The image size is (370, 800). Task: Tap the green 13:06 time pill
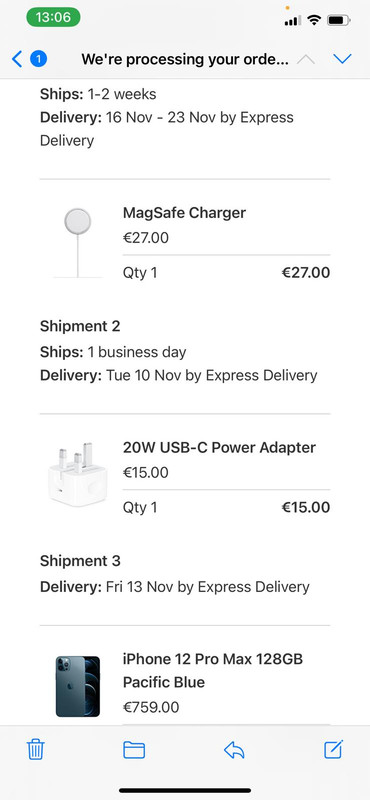53,17
